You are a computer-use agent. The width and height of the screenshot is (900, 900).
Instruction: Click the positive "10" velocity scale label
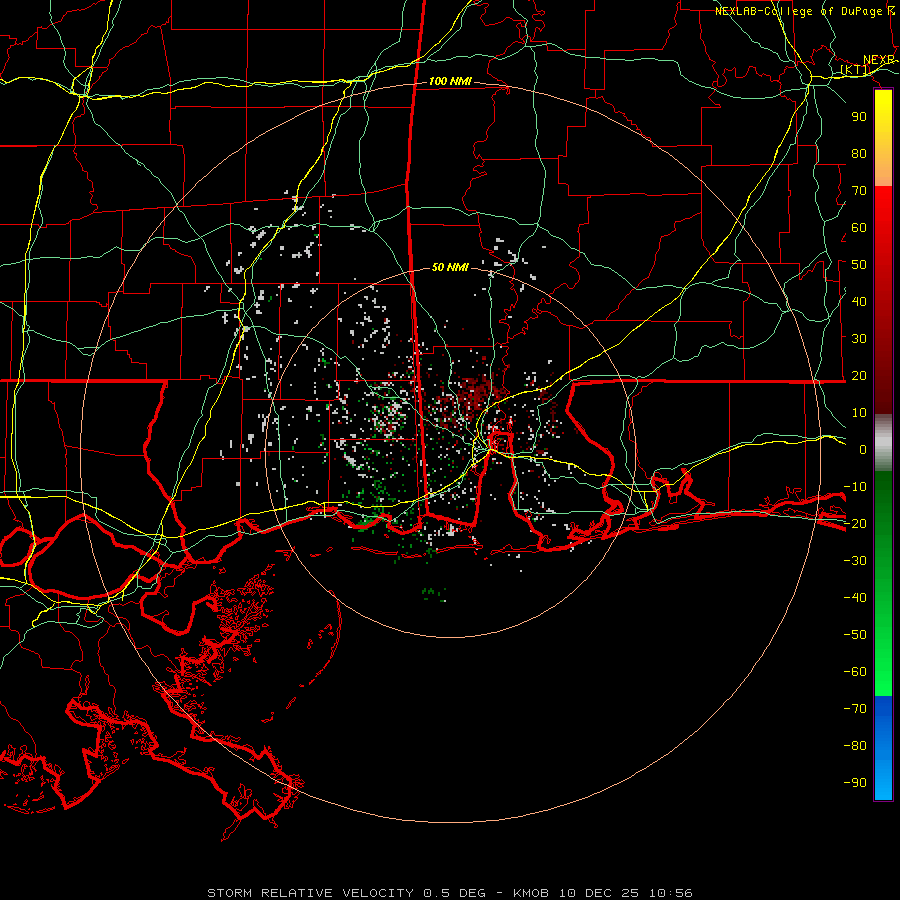point(859,413)
